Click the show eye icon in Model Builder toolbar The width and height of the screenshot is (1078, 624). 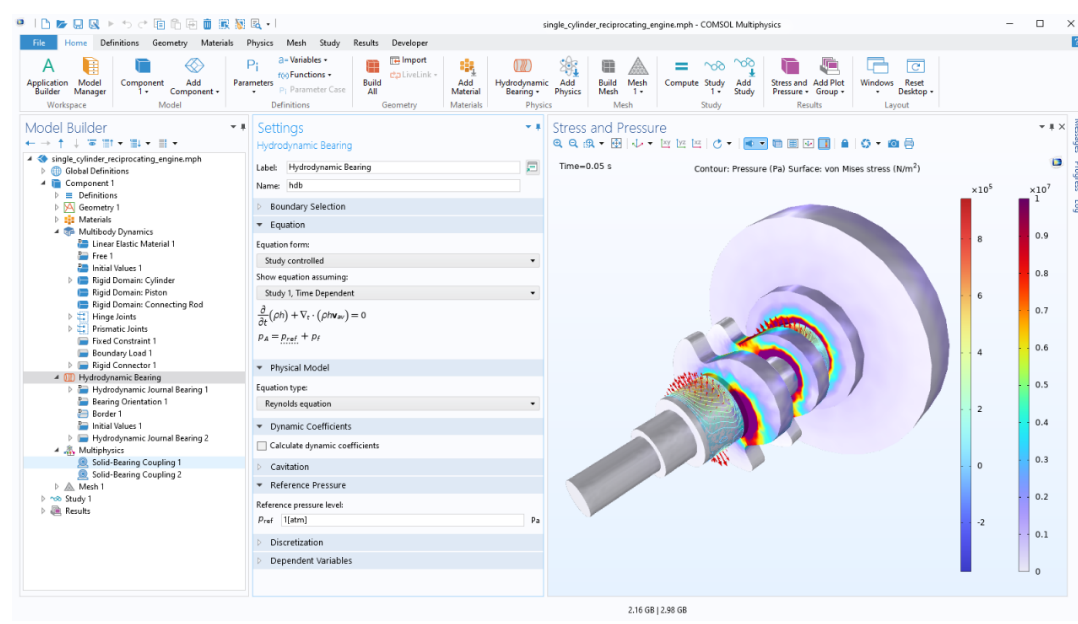point(91,144)
